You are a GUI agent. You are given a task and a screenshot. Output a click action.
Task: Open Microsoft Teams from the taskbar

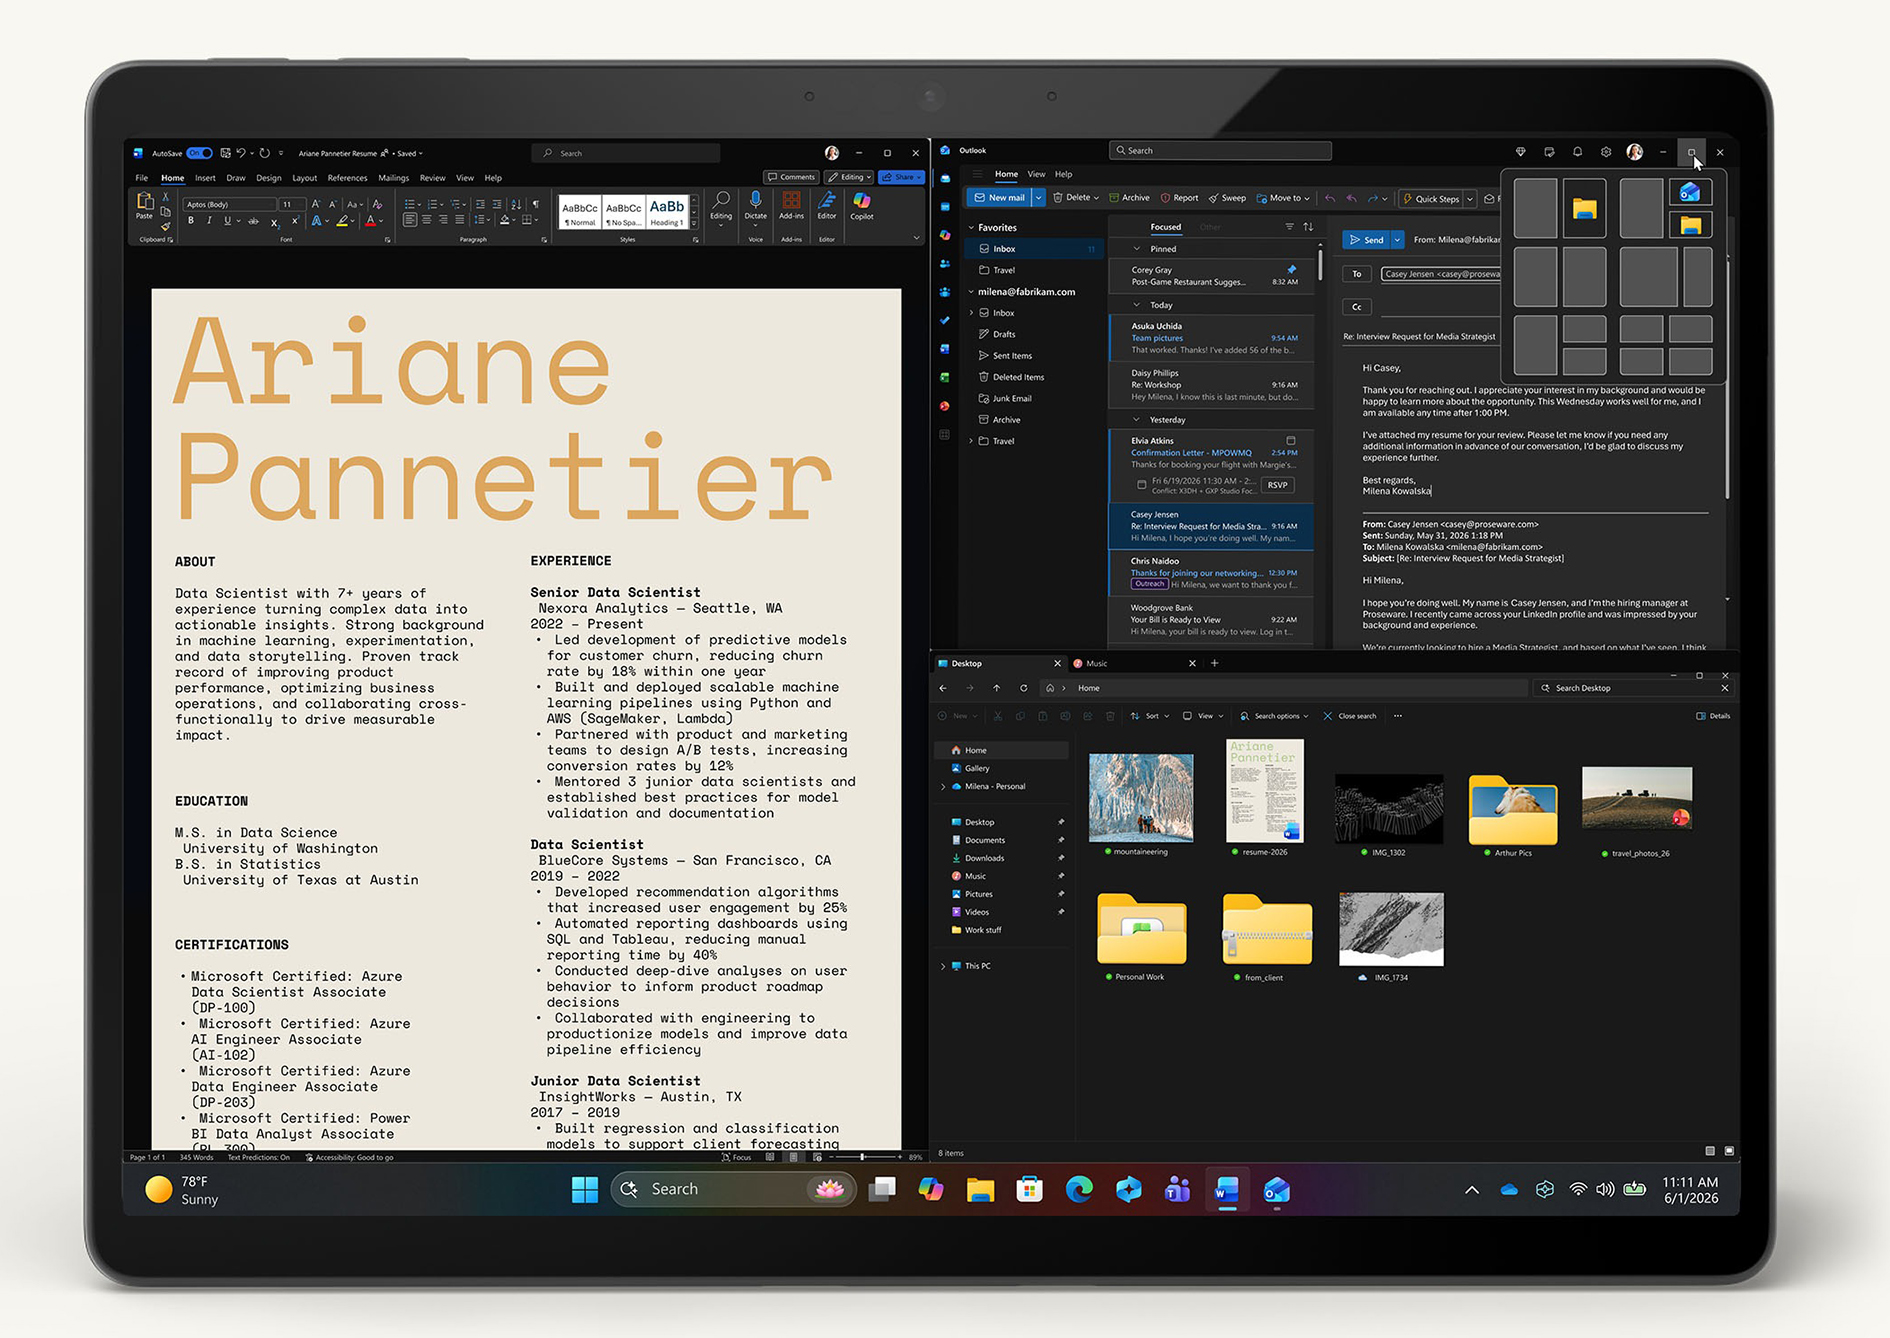pyautogui.click(x=1177, y=1189)
